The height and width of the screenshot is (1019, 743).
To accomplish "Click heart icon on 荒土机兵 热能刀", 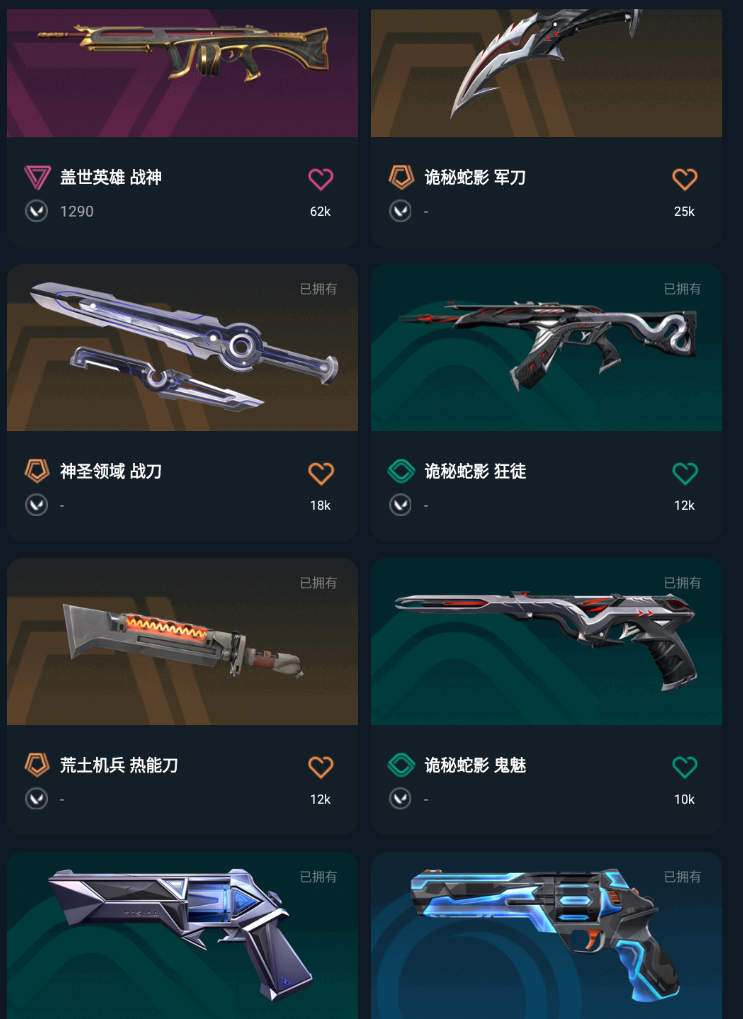I will pos(320,767).
